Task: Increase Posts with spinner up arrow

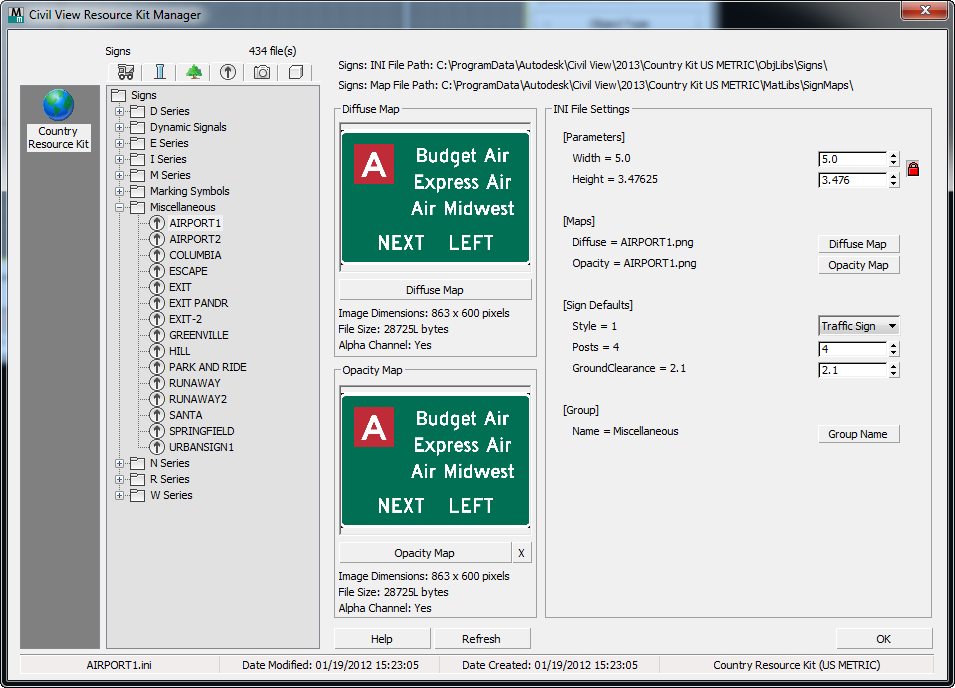Action: 893,345
